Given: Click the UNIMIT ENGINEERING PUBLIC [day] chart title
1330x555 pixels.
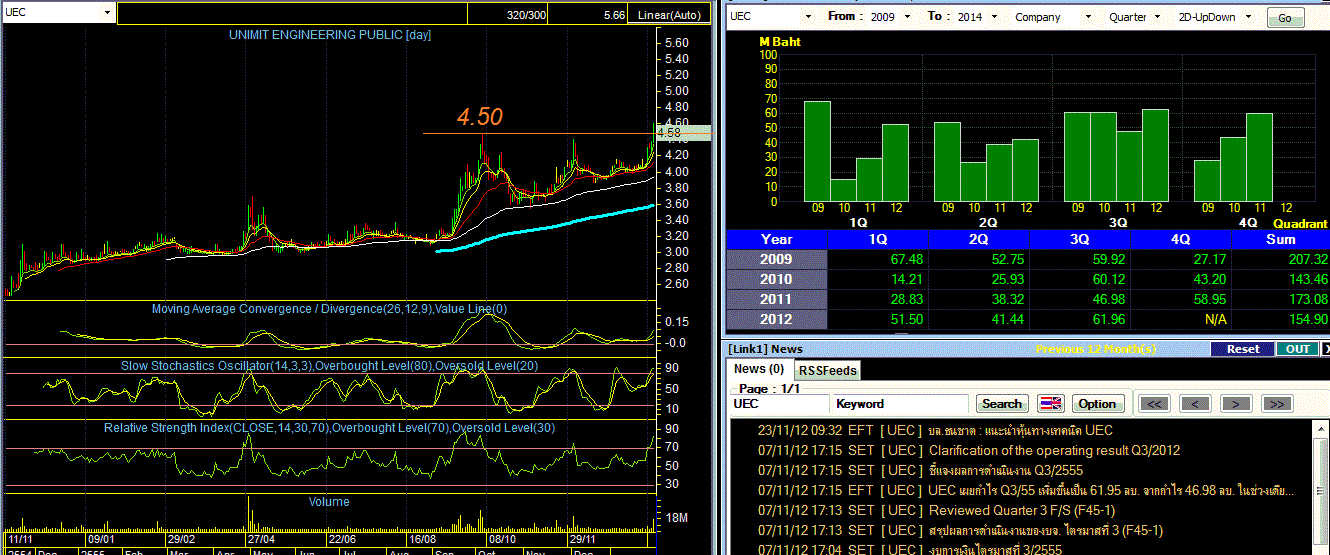Looking at the screenshot, I should click(330, 35).
